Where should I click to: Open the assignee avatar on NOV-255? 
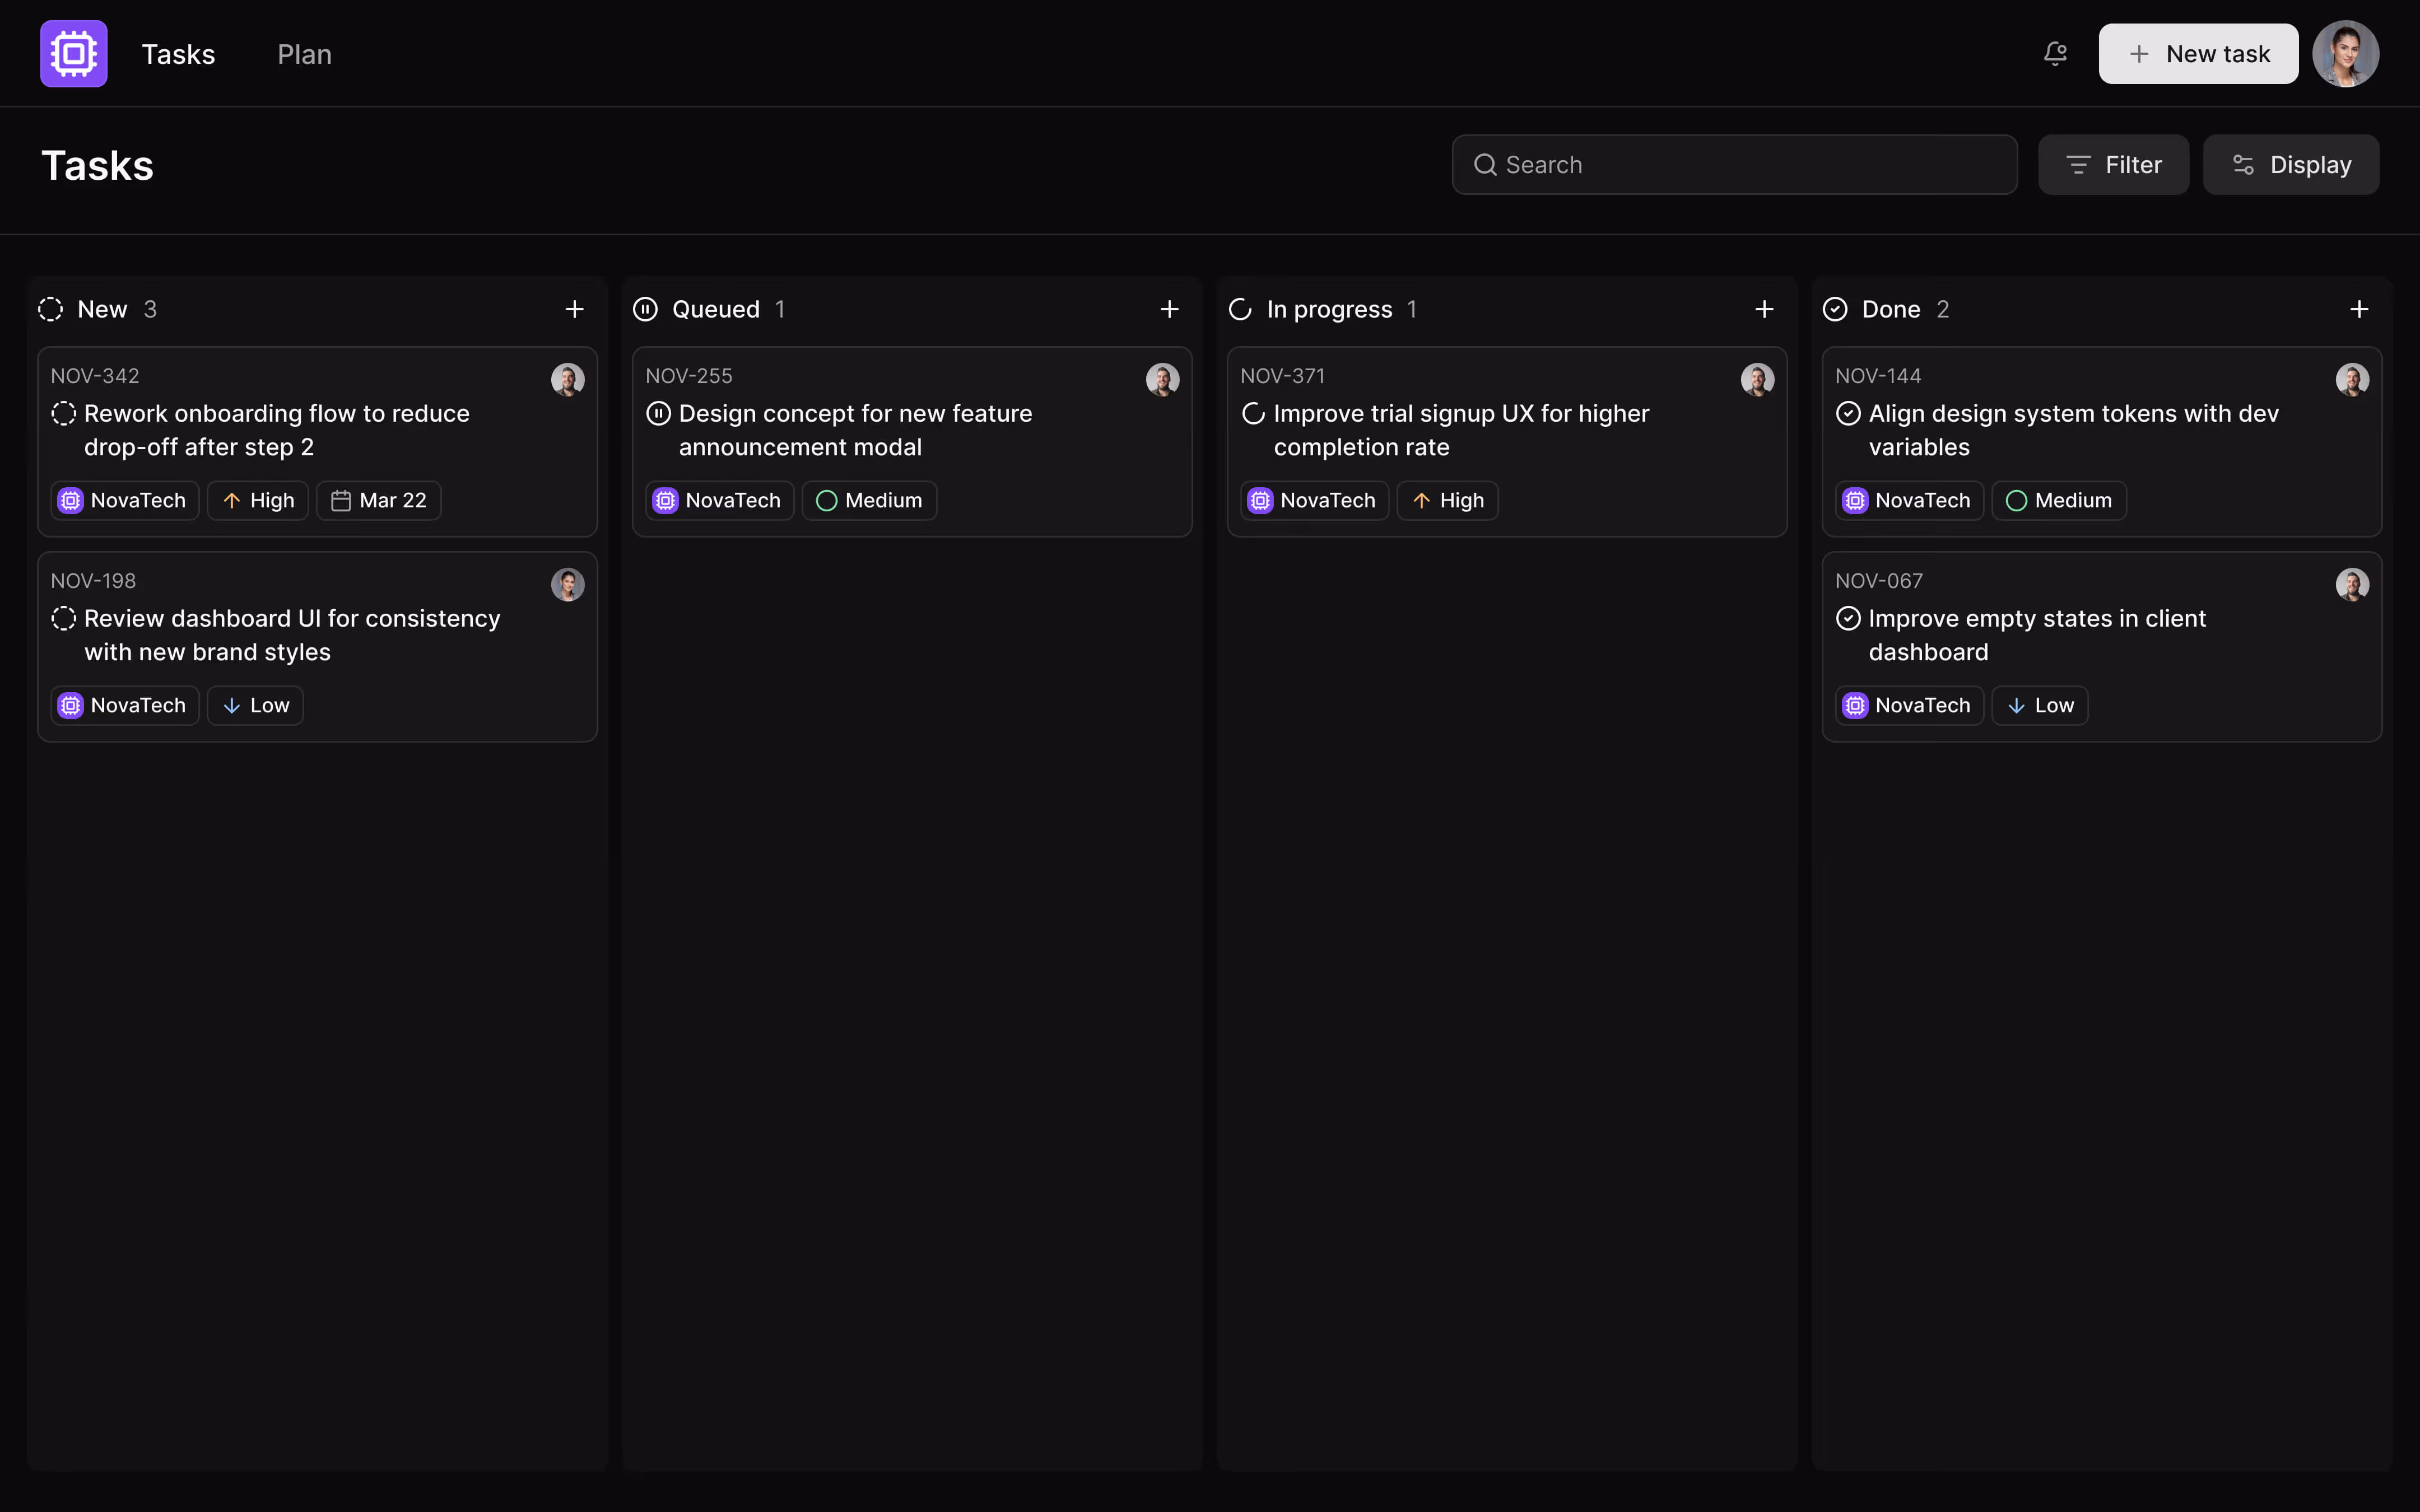pos(1162,379)
